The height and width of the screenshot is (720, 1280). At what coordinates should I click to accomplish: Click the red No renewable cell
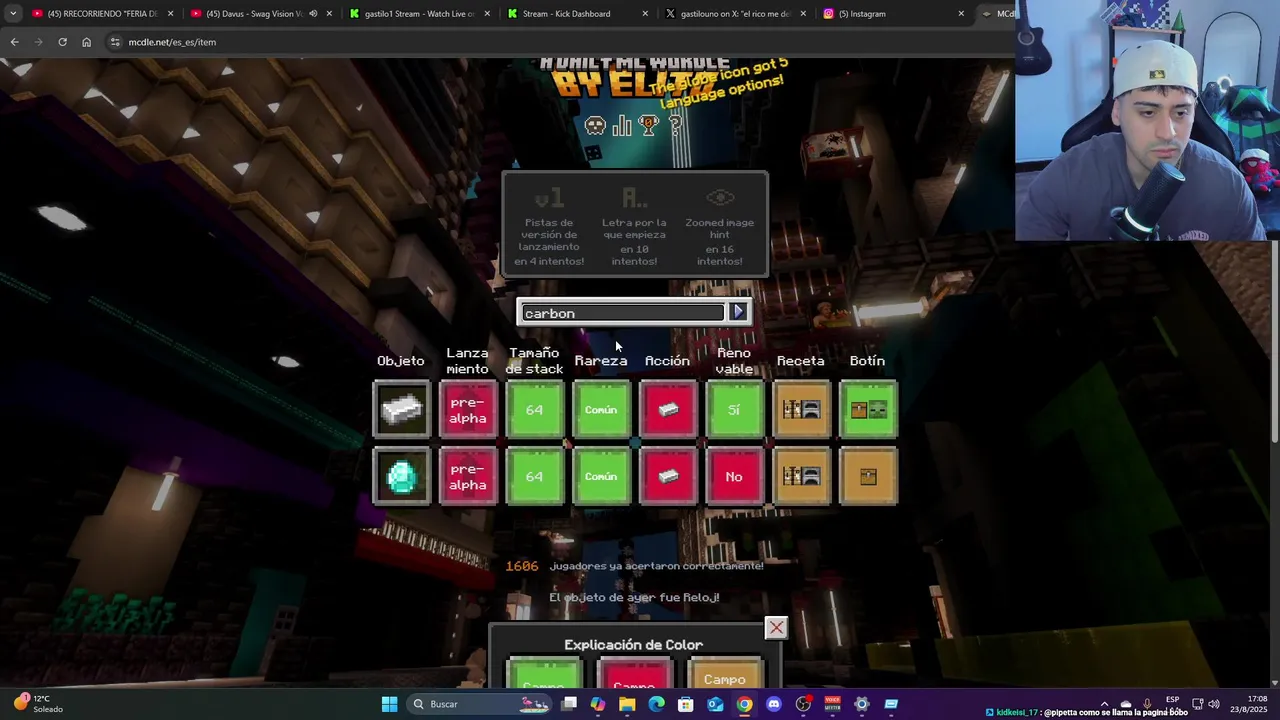[x=734, y=476]
